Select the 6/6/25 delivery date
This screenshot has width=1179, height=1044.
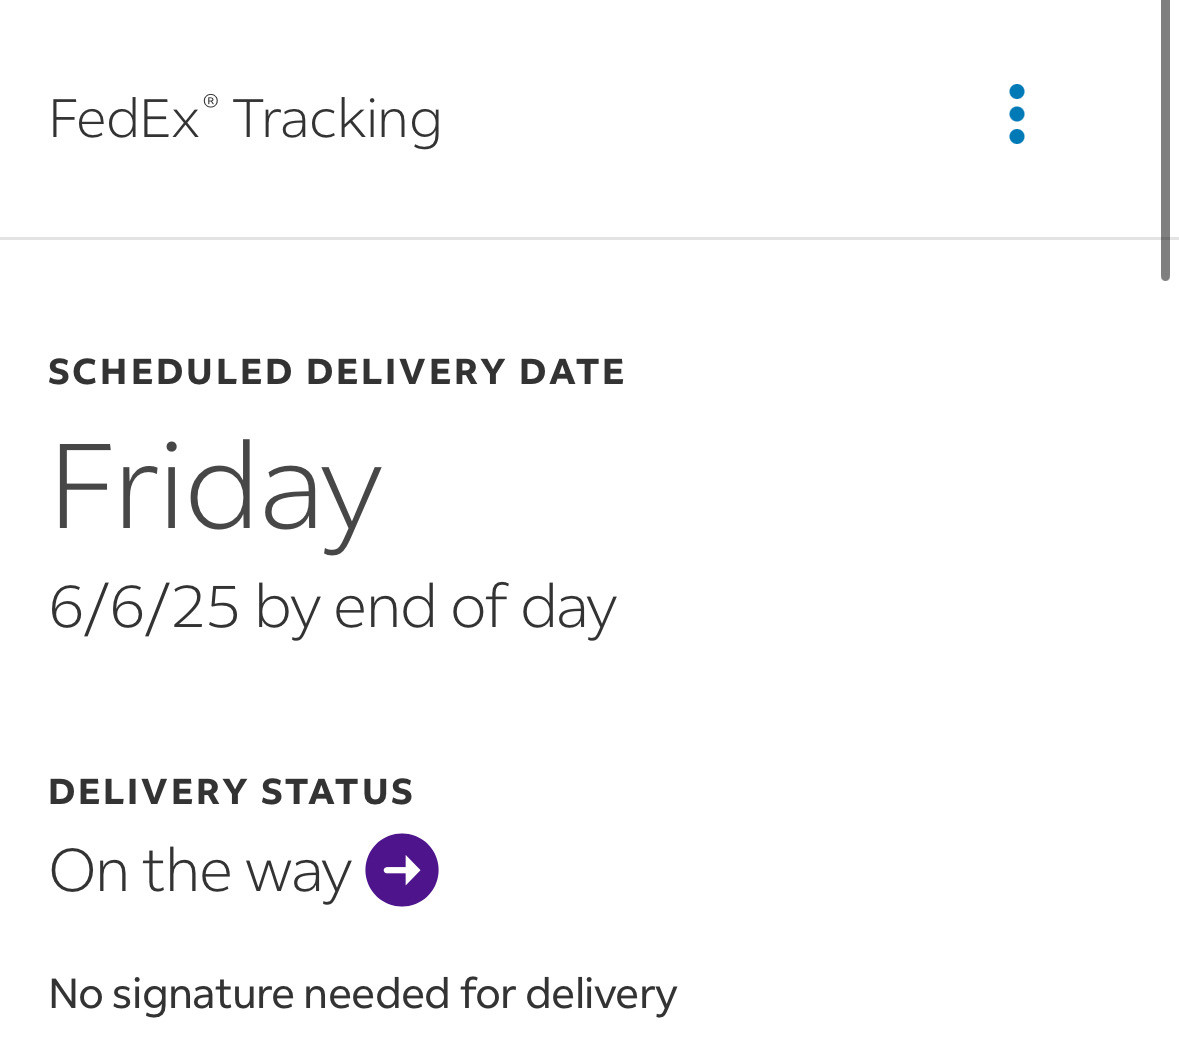point(144,607)
